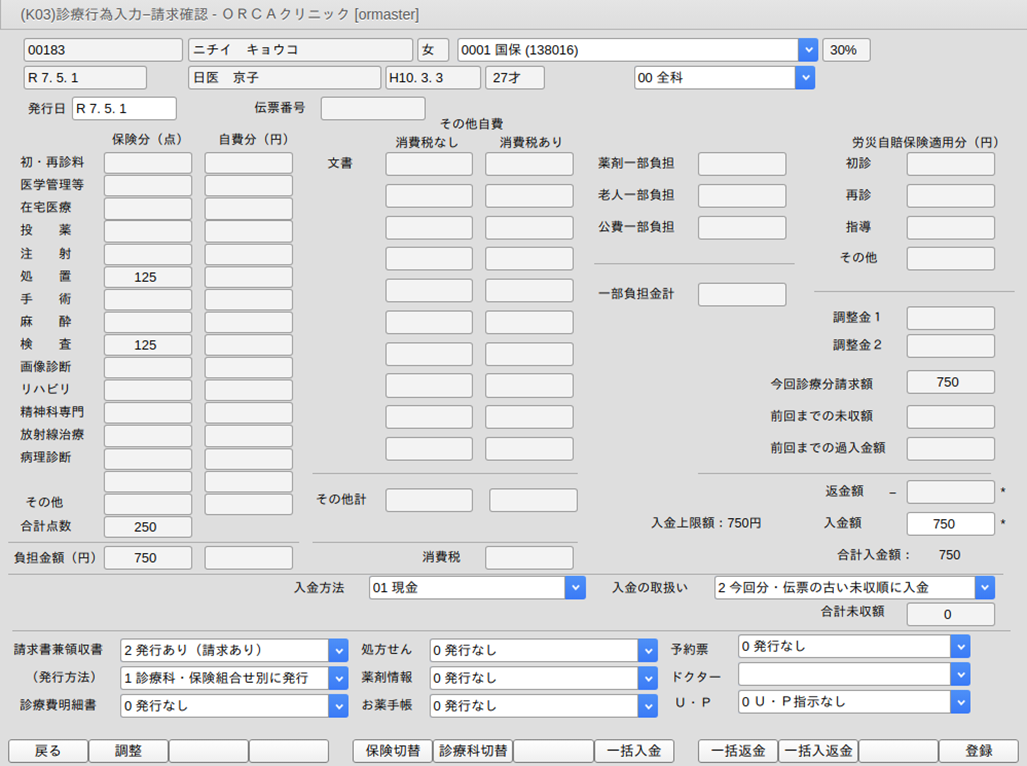This screenshot has height=766, width=1027.
Task: Open the 0001 国保 insurance dropdown
Action: [x=807, y=50]
